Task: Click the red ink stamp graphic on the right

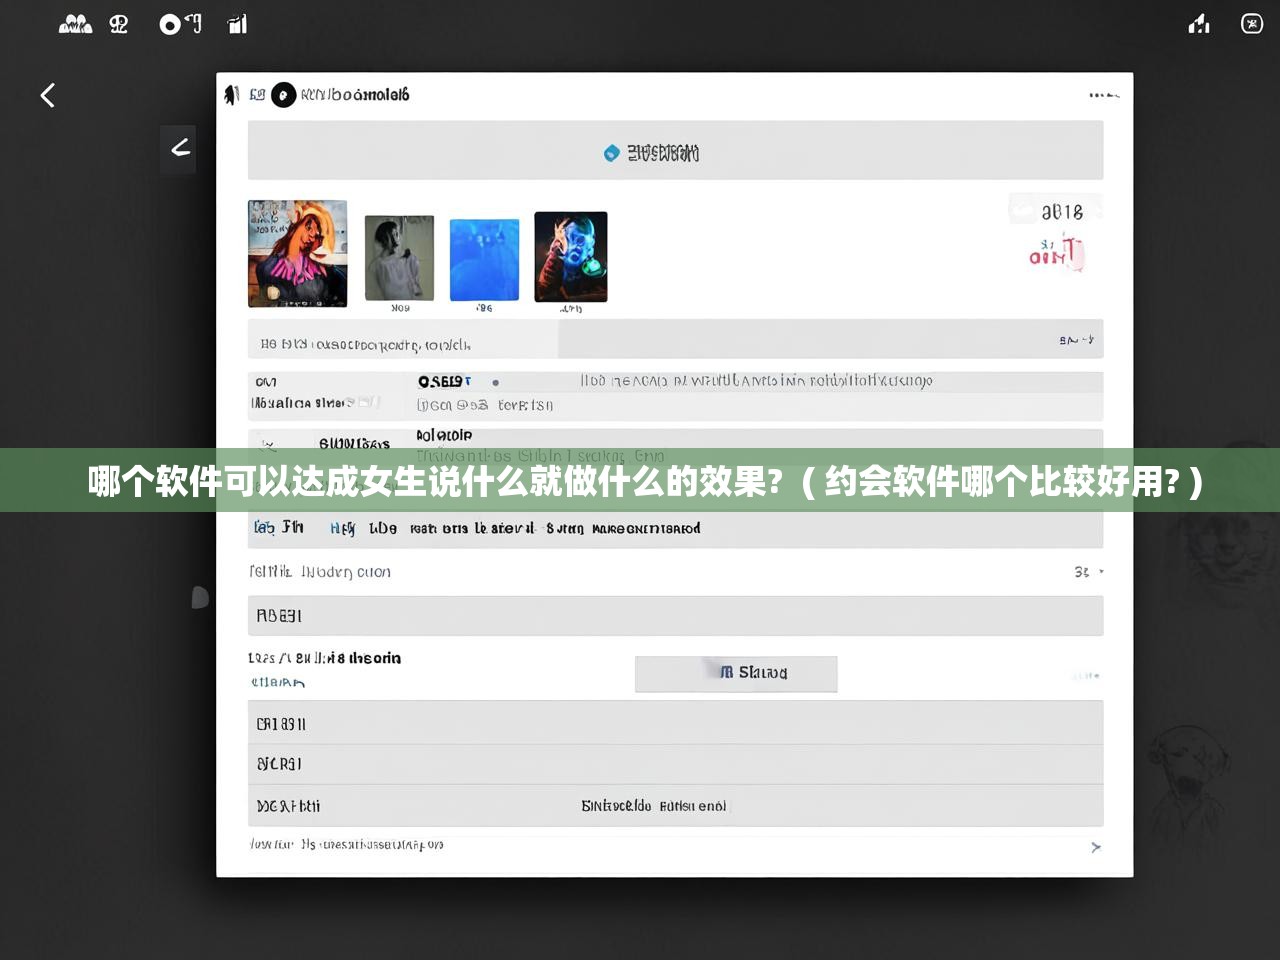Action: [x=1053, y=253]
